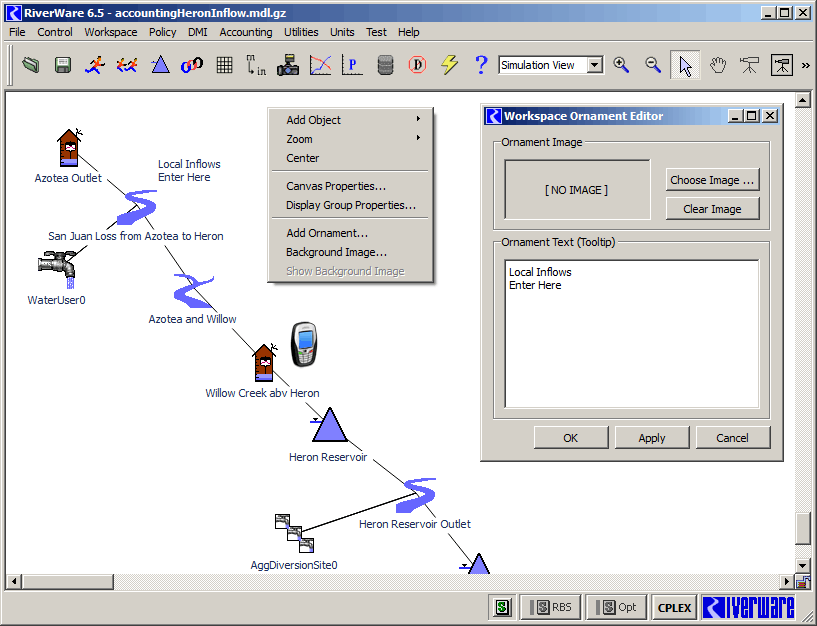Click the CPLEX status bar button
The image size is (817, 626).
pos(674,608)
